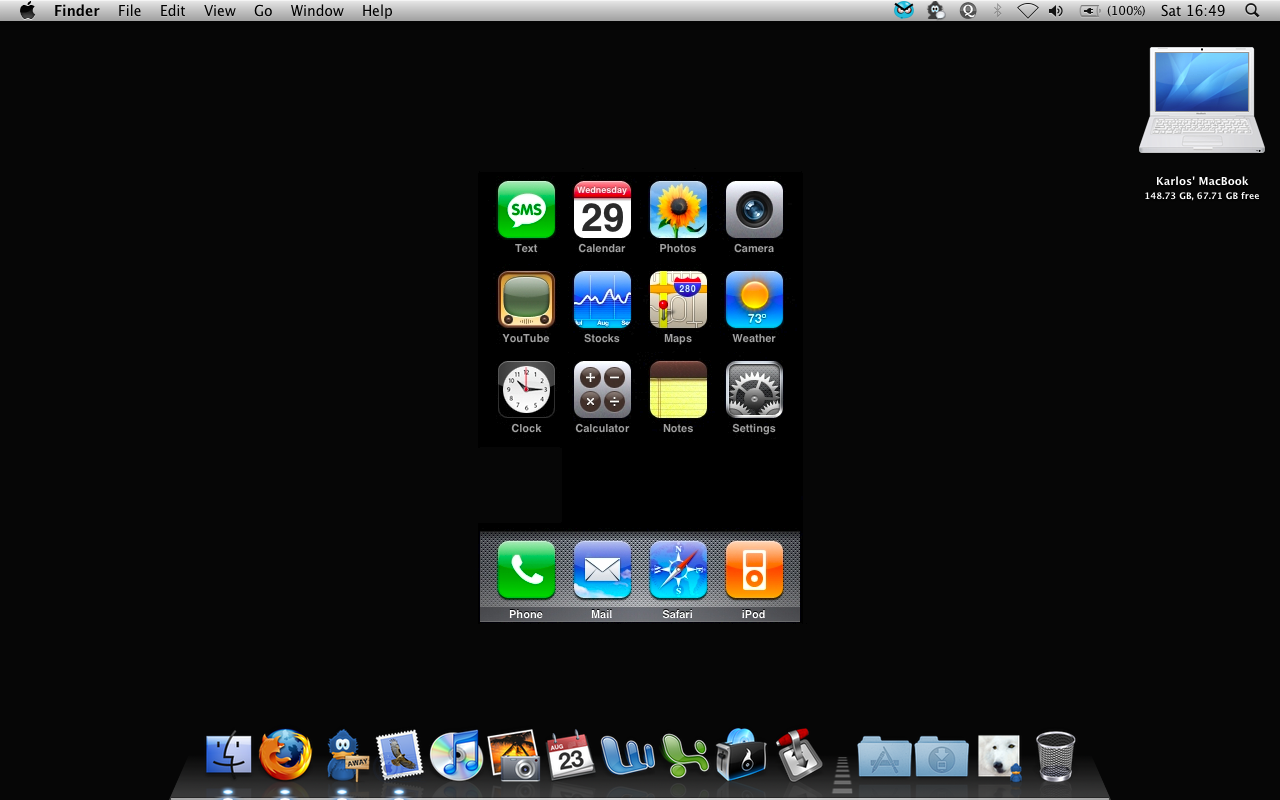1280x800 pixels.
Task: Click the Sat 16:49 clock
Action: 1193,10
